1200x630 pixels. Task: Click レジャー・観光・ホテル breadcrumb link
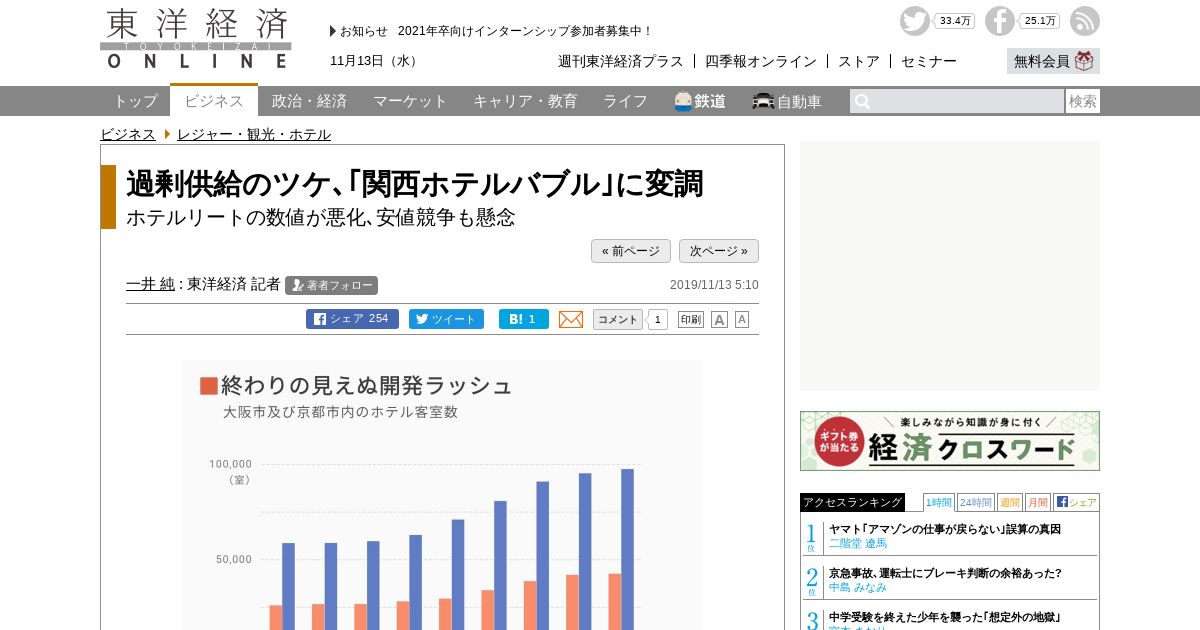click(x=254, y=134)
